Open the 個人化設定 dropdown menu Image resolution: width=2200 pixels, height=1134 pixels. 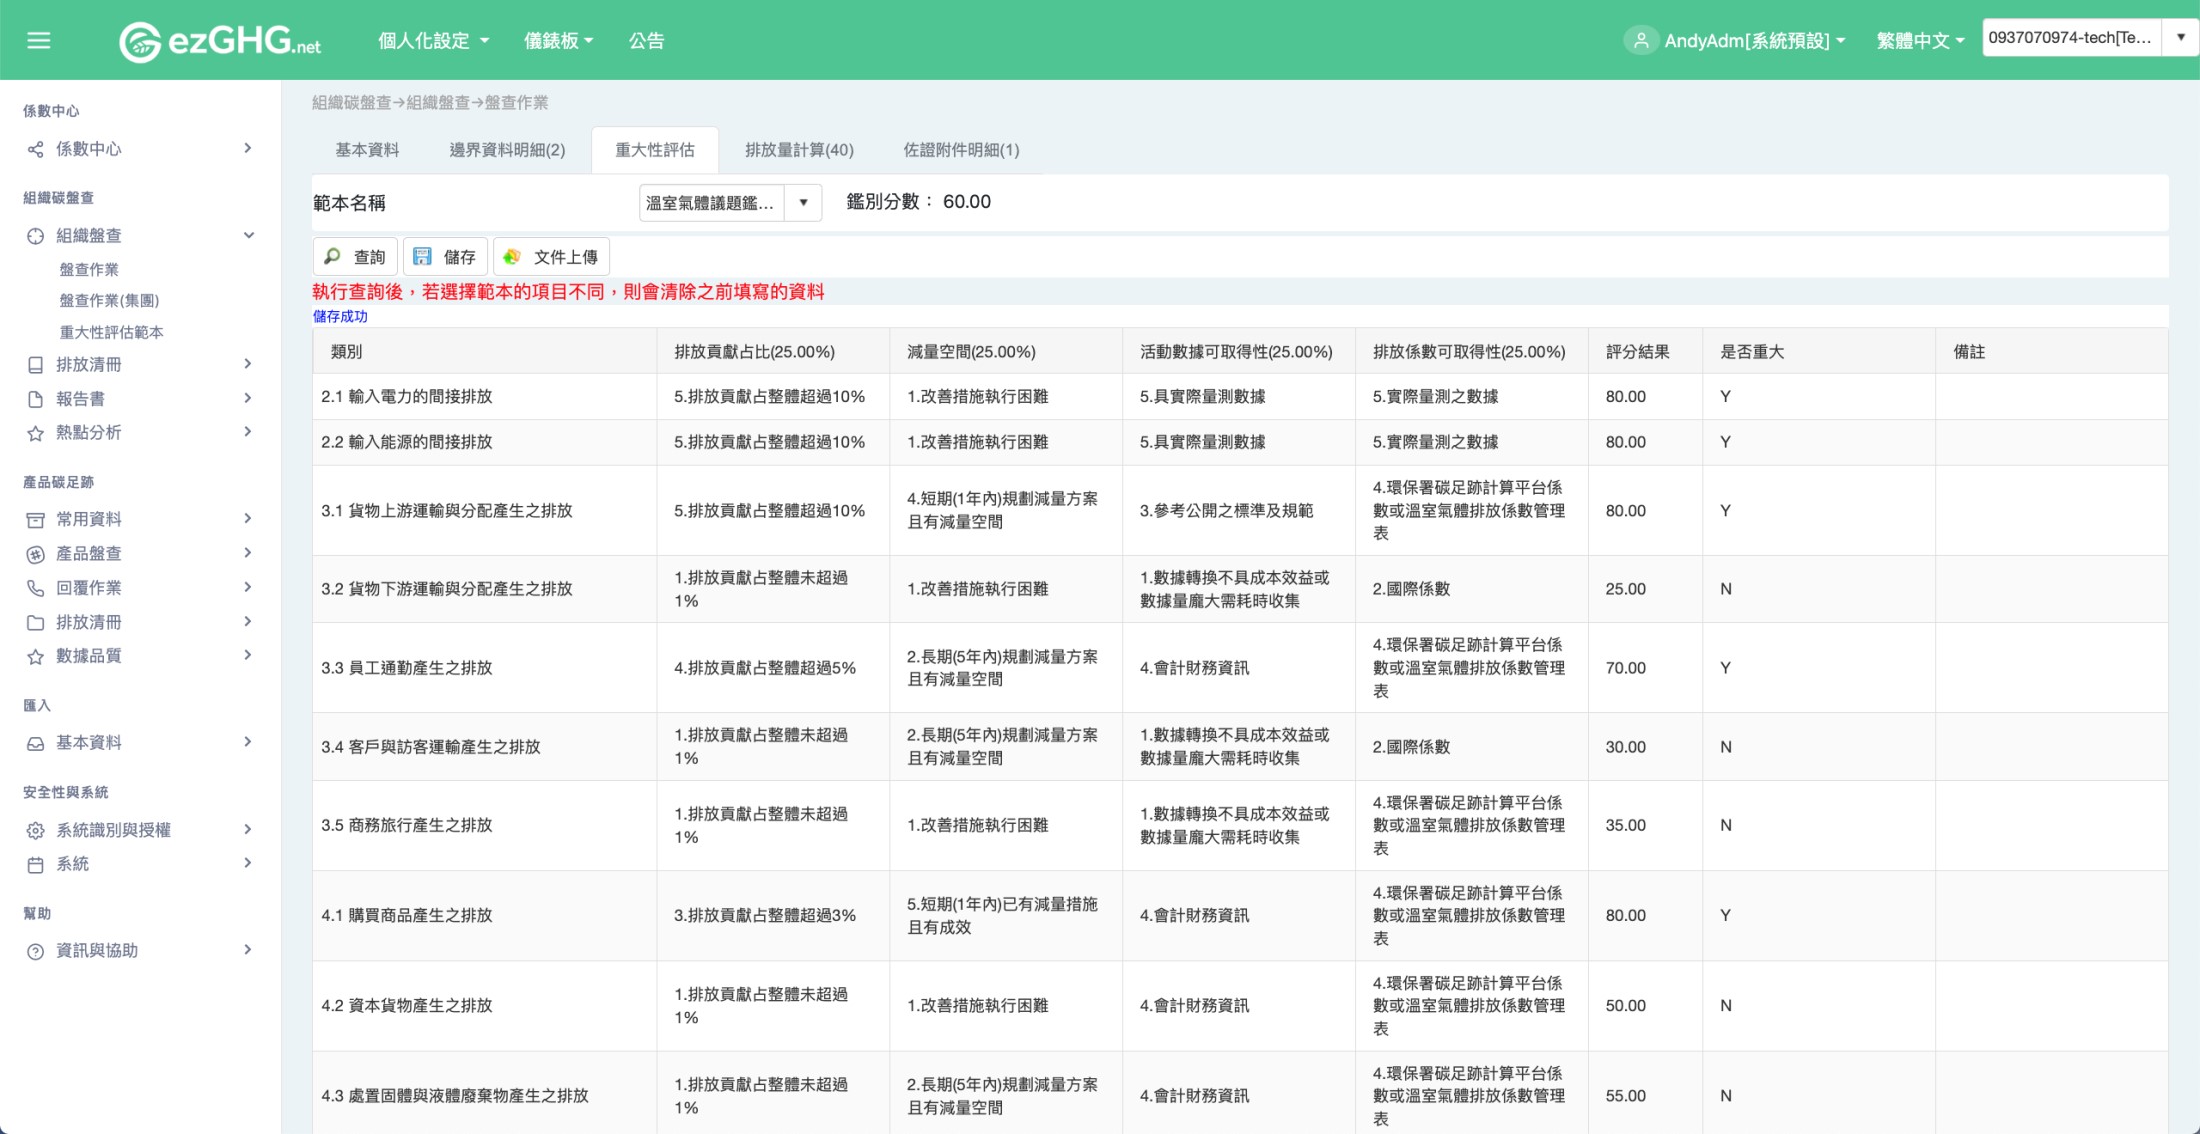[434, 41]
